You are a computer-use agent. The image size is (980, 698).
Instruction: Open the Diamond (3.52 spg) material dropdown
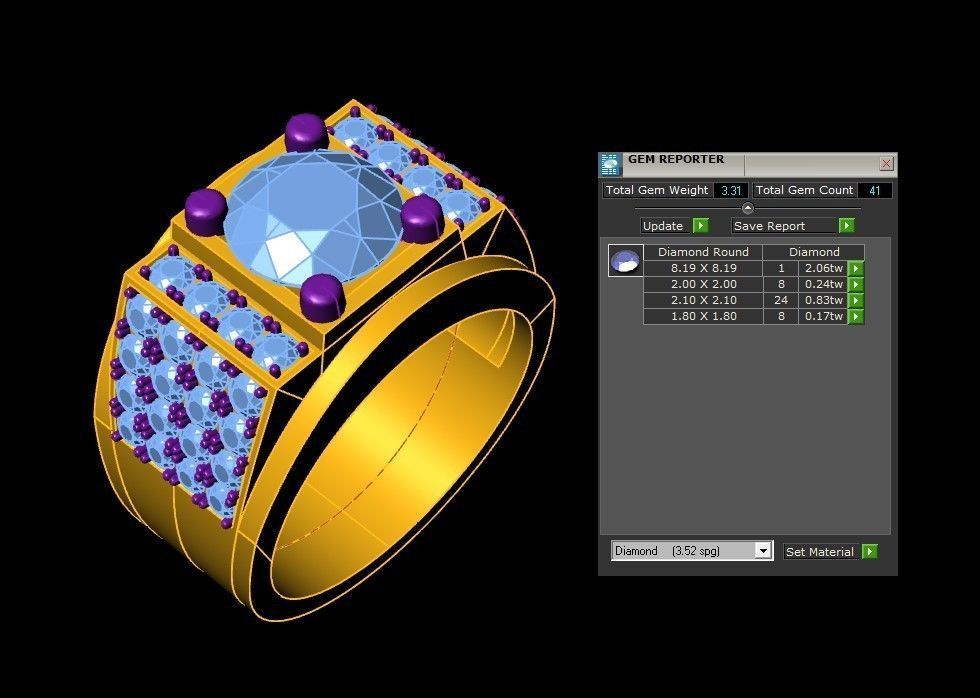692,551
